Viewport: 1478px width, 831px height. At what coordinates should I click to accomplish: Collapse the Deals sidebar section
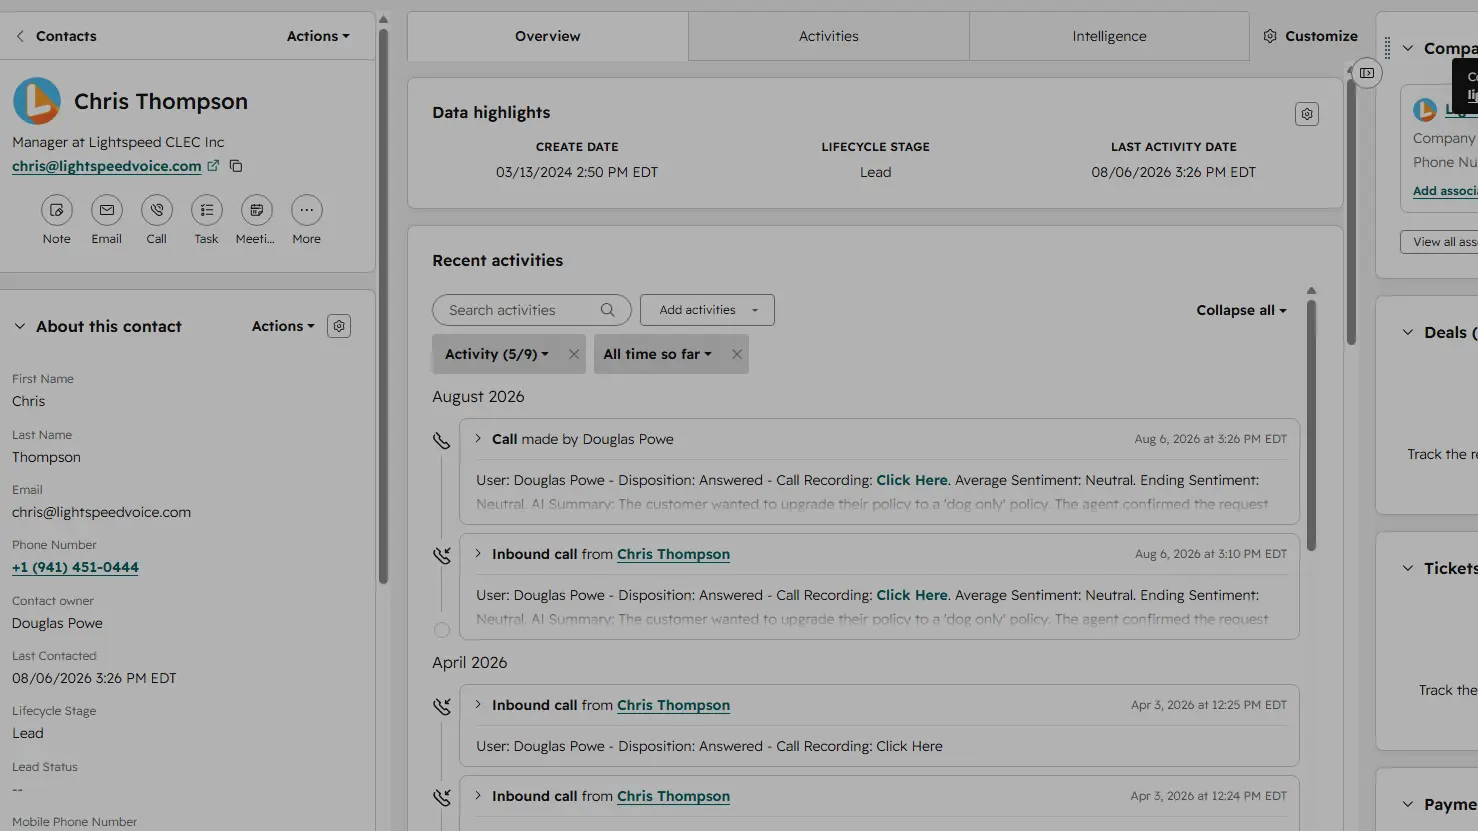(x=1408, y=332)
